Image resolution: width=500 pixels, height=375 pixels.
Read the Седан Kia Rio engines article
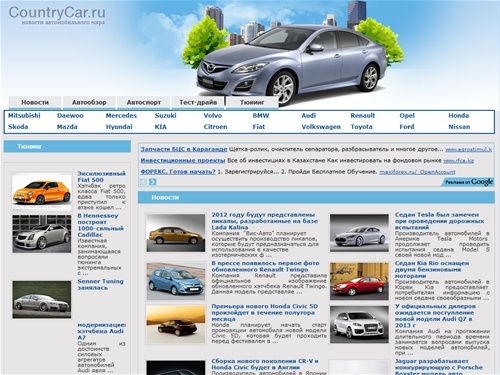432,269
